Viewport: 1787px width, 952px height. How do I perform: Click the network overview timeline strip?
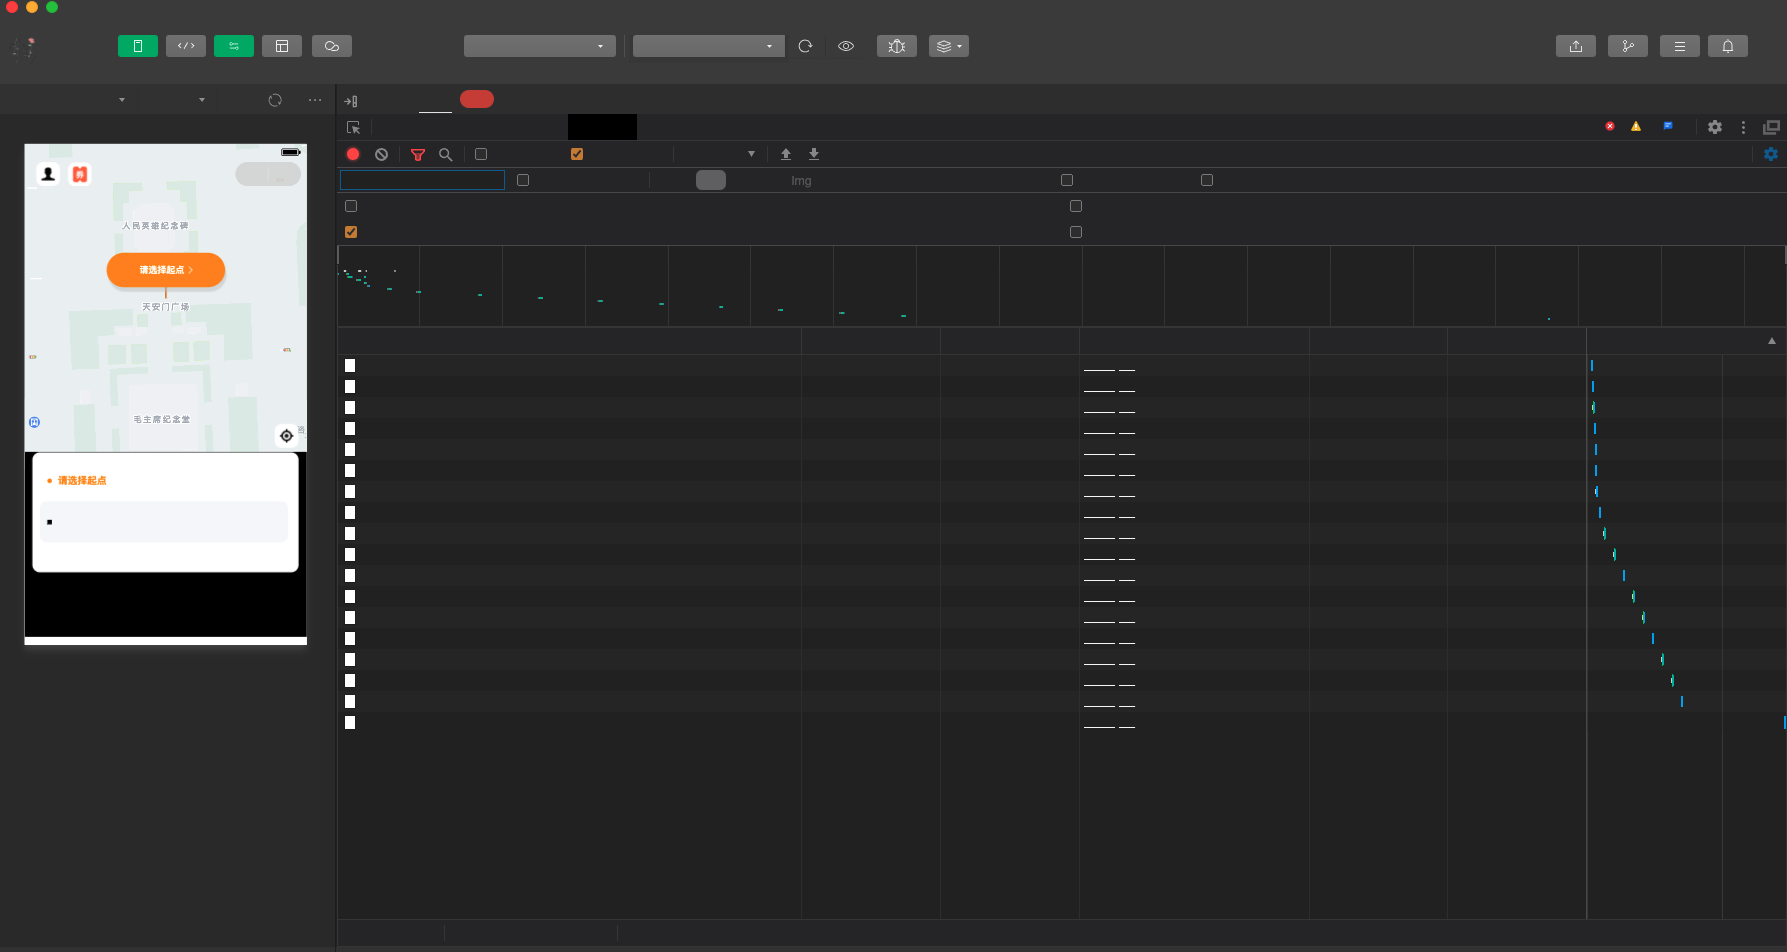tap(1061, 286)
